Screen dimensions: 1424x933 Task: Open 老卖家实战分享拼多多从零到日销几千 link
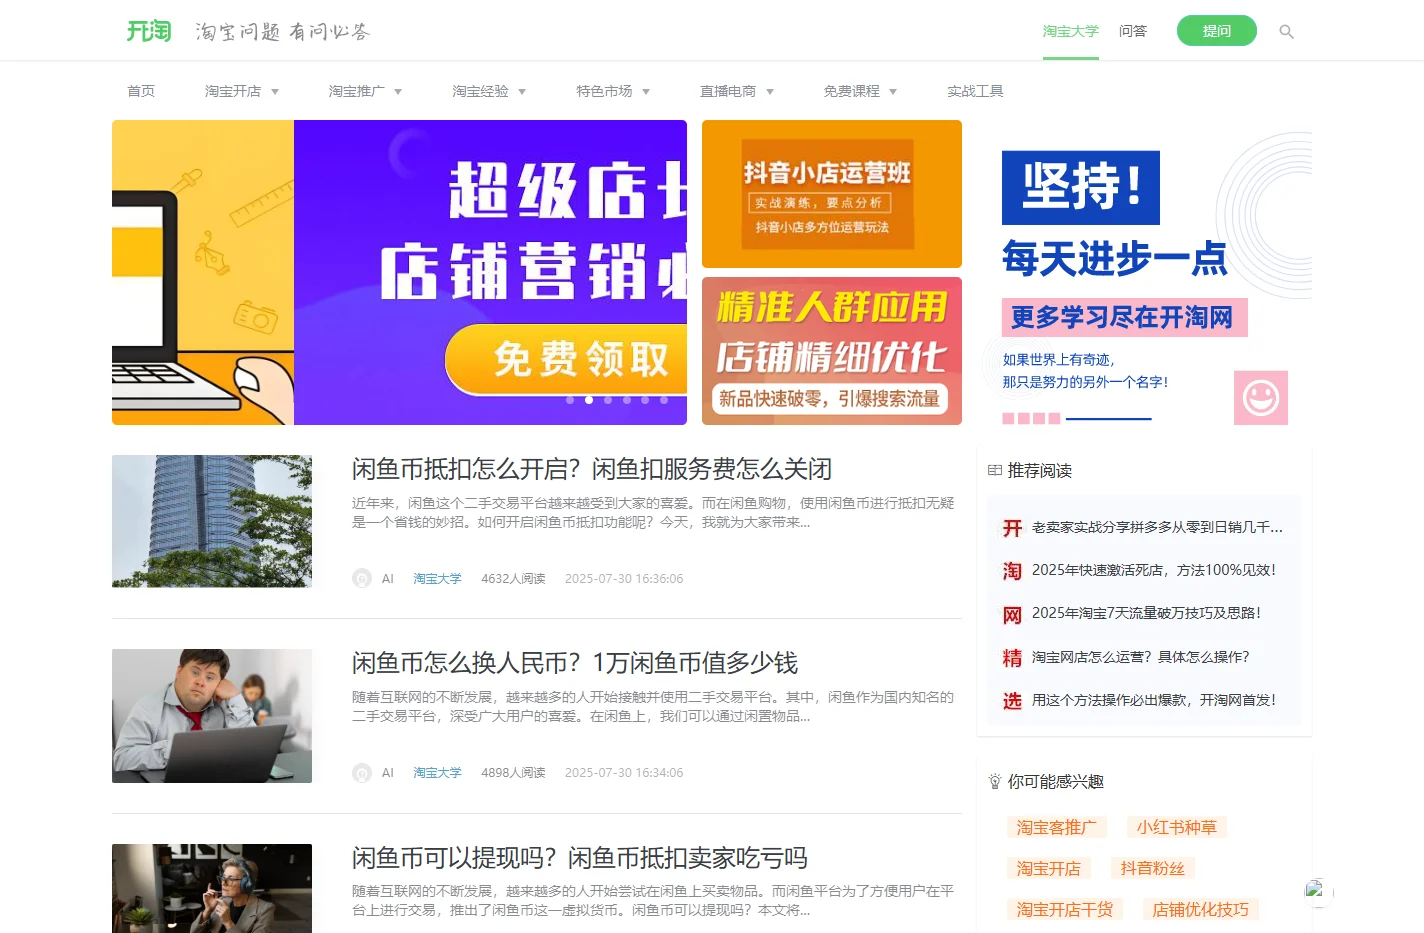[x=1157, y=527]
